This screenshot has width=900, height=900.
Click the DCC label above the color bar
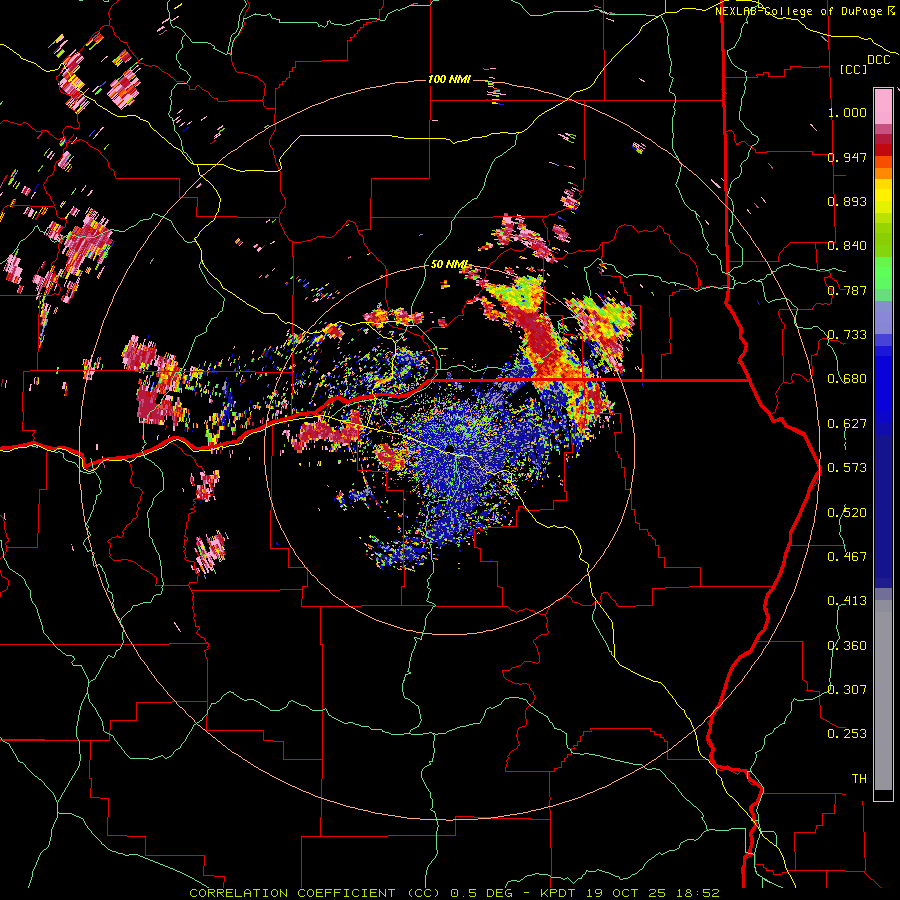coord(878,60)
